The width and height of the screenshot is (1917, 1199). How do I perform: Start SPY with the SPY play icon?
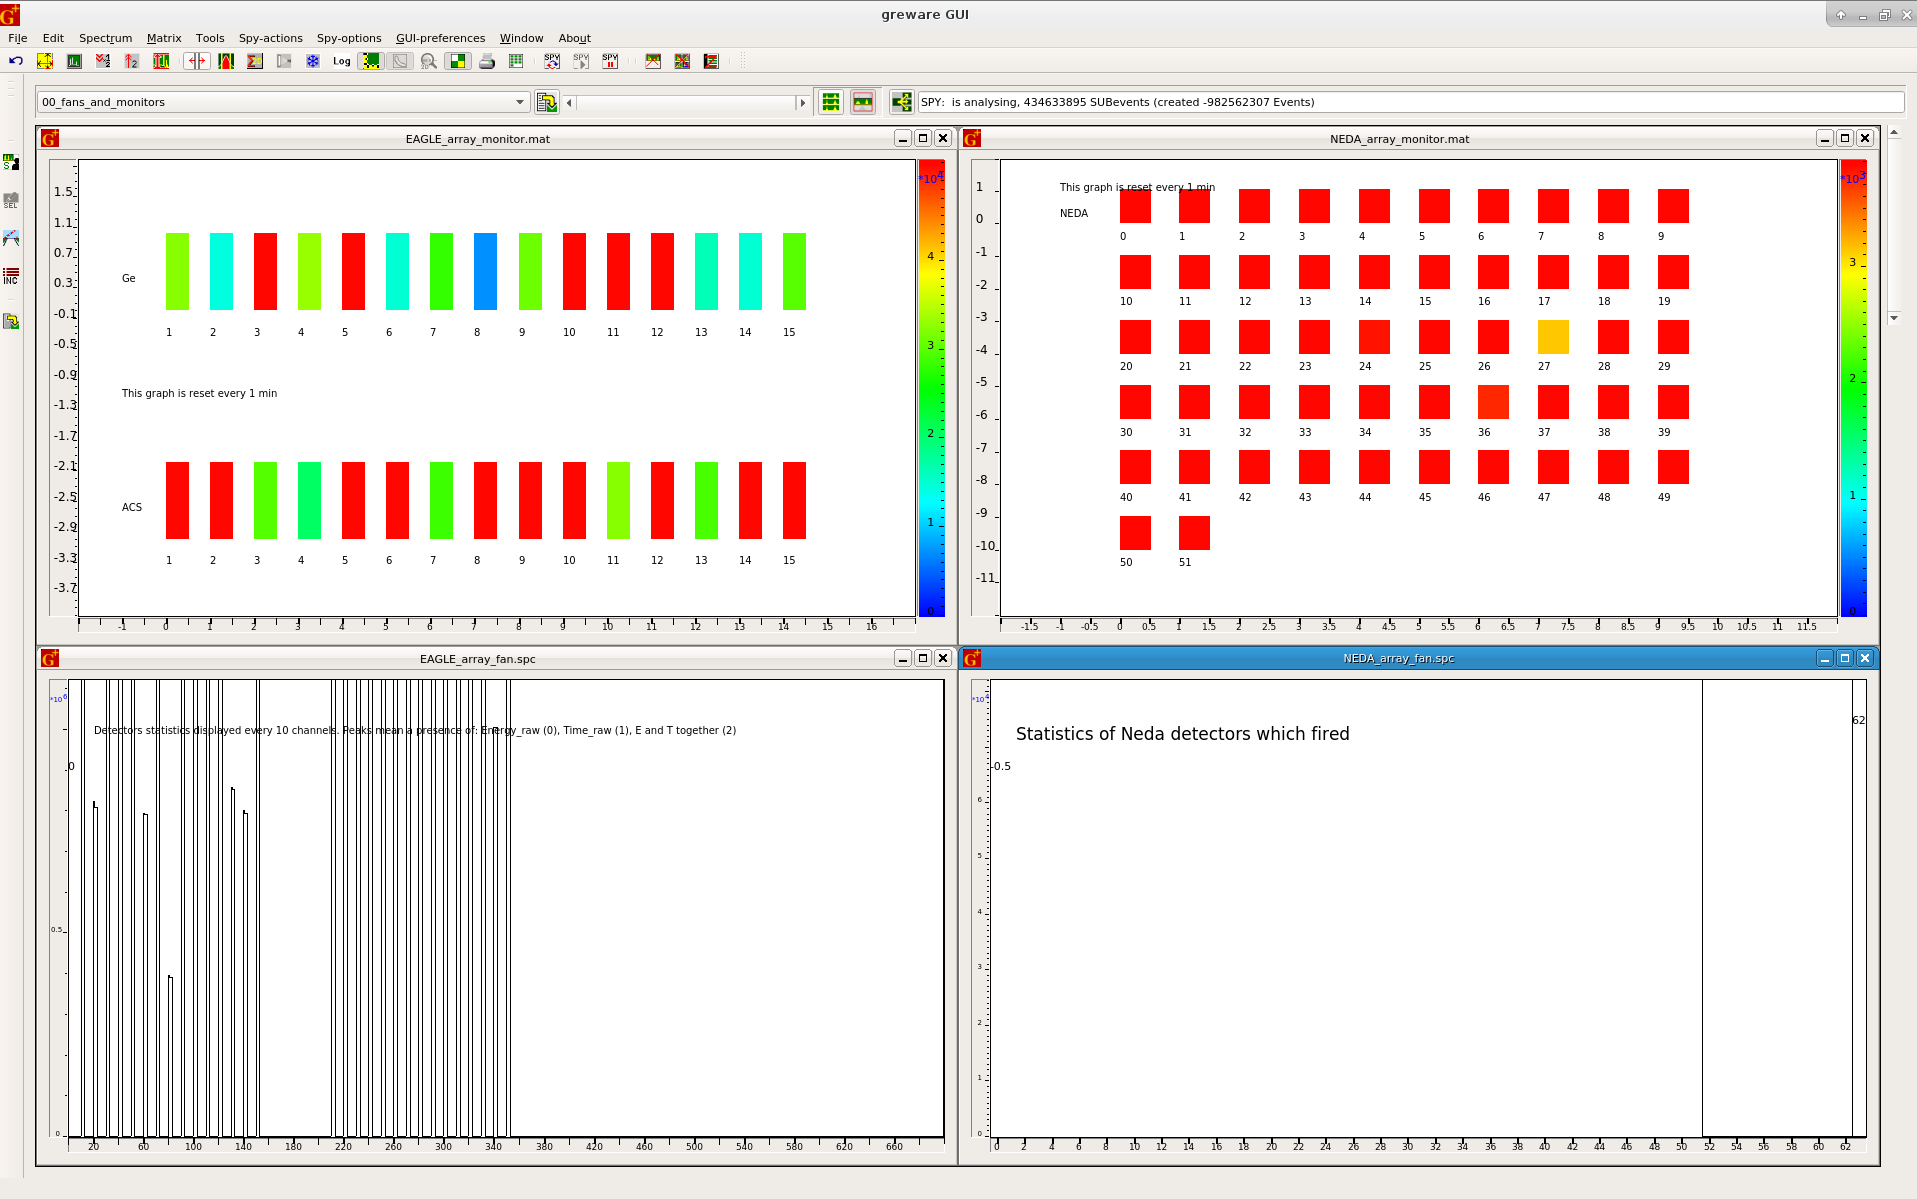coord(580,61)
